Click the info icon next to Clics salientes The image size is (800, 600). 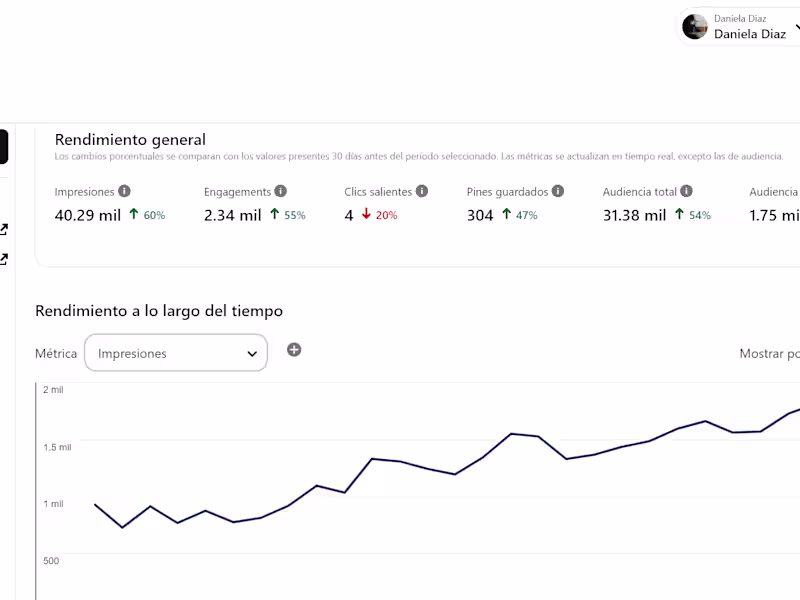(422, 191)
